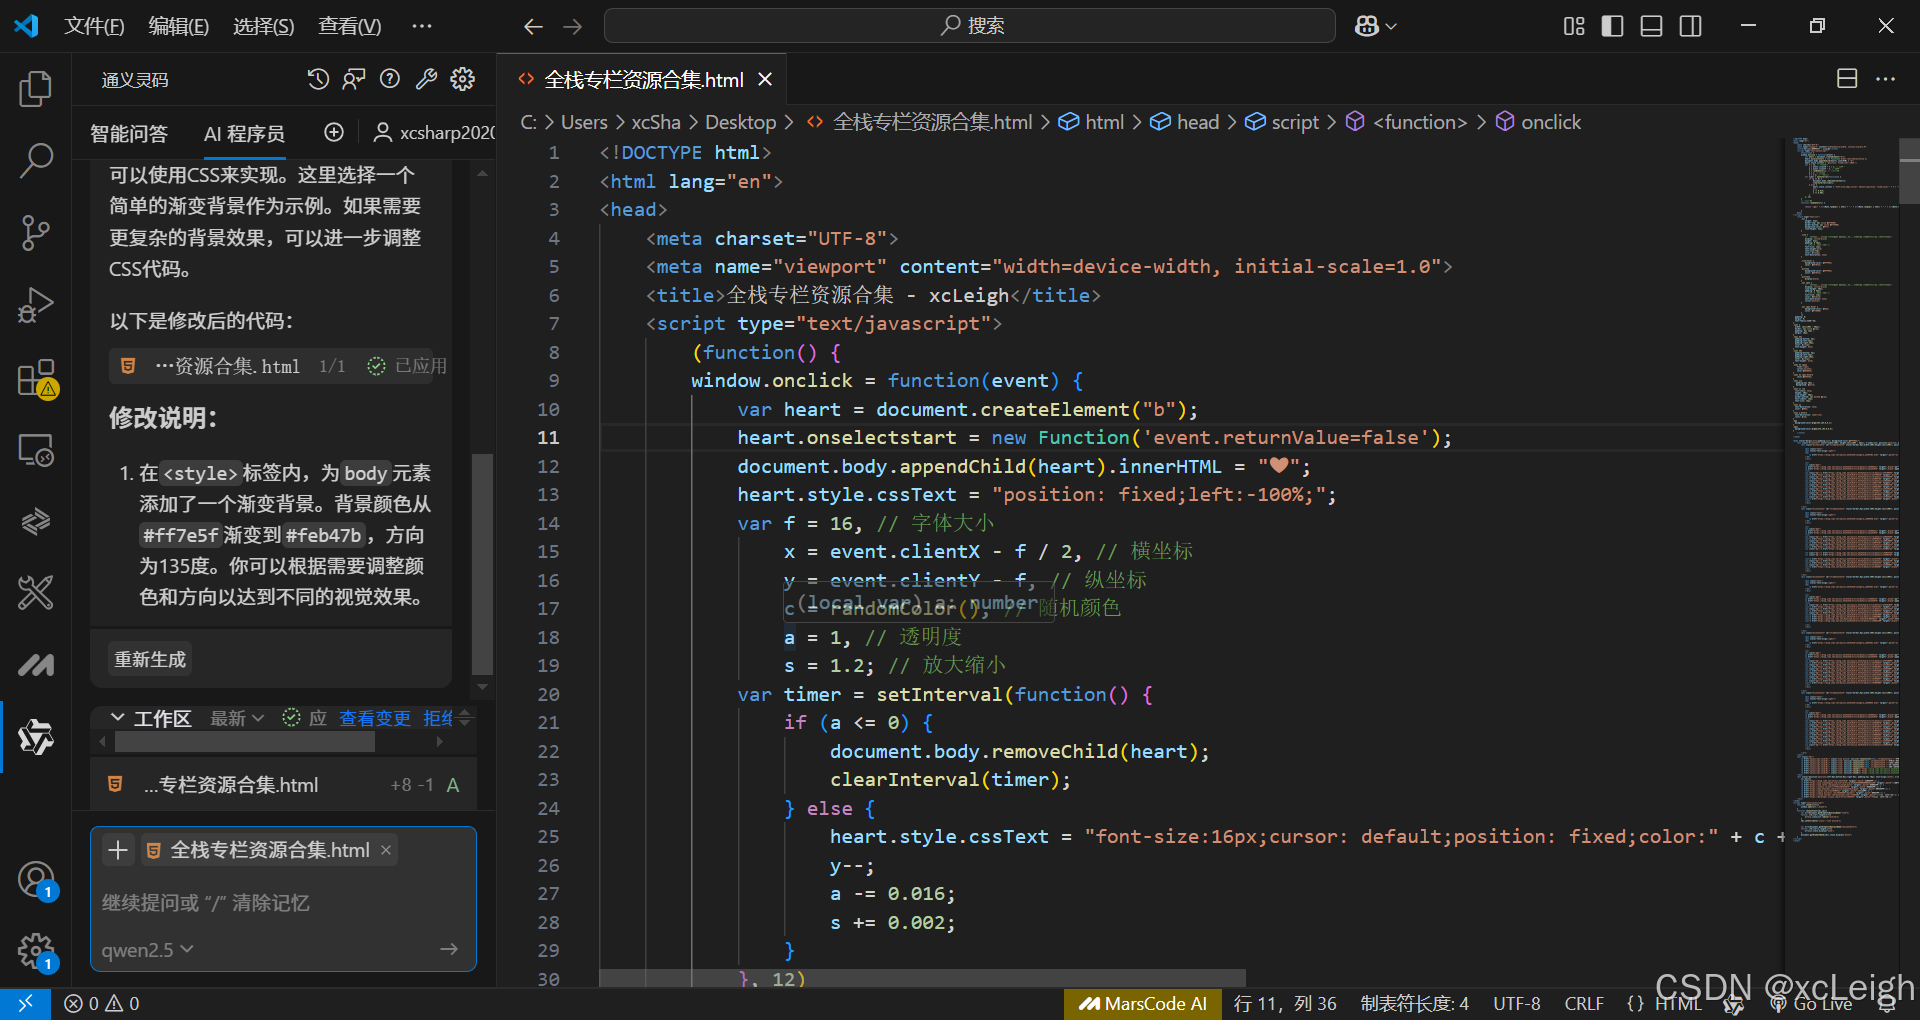Open the Remote Explorer view
1920x1020 pixels.
[x=36, y=450]
